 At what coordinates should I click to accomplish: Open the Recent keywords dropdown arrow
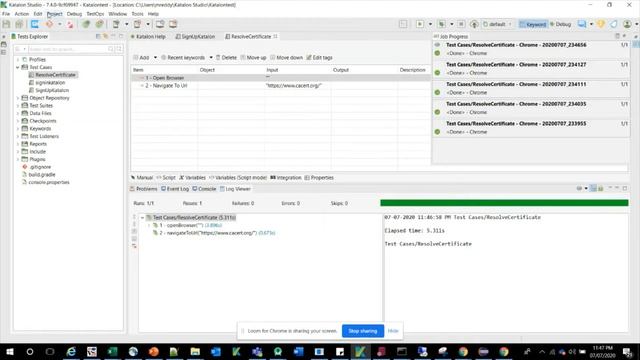click(x=211, y=58)
